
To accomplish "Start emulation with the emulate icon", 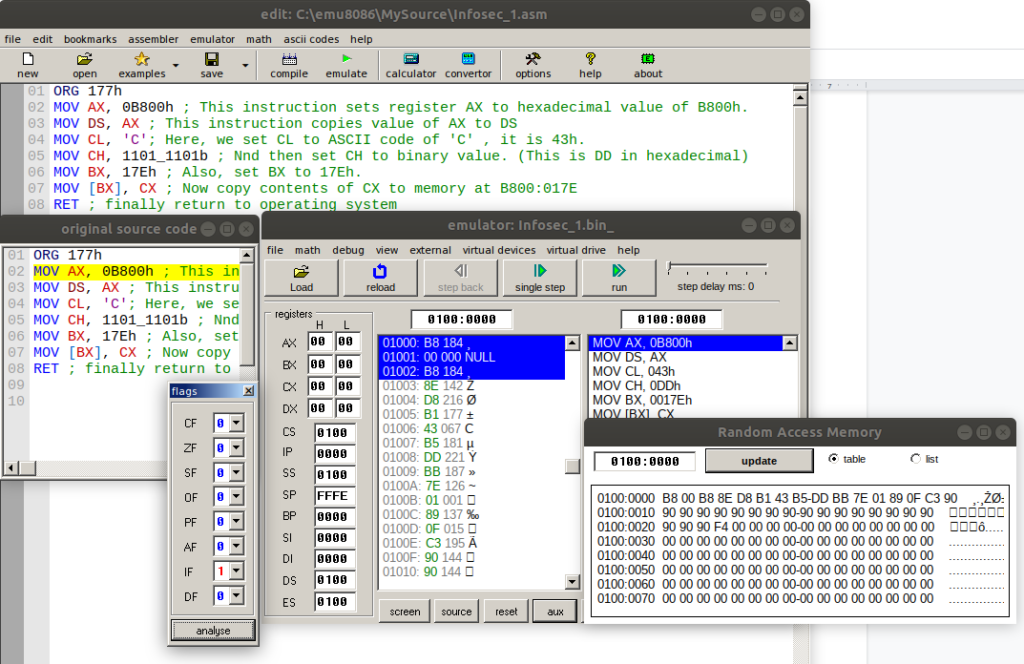I will point(346,65).
